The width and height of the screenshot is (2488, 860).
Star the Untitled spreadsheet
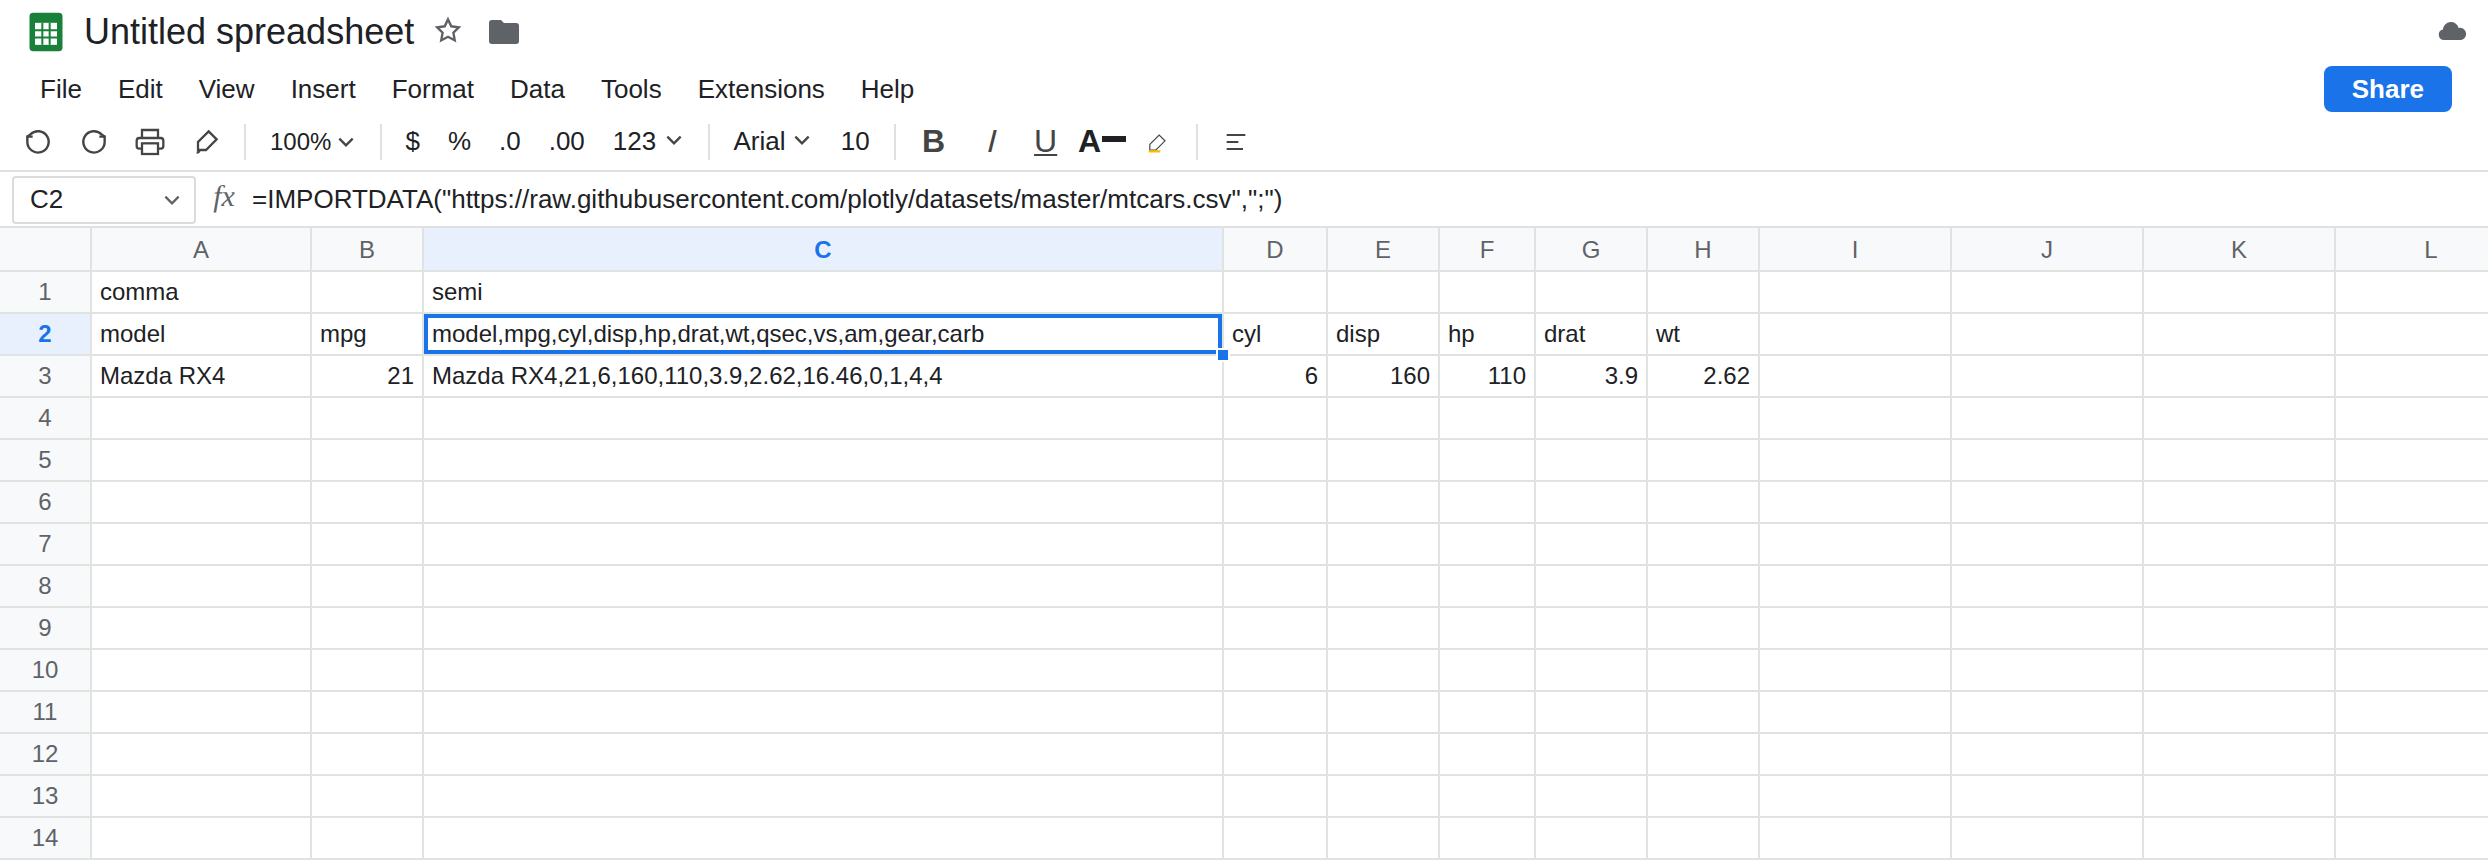(x=448, y=31)
